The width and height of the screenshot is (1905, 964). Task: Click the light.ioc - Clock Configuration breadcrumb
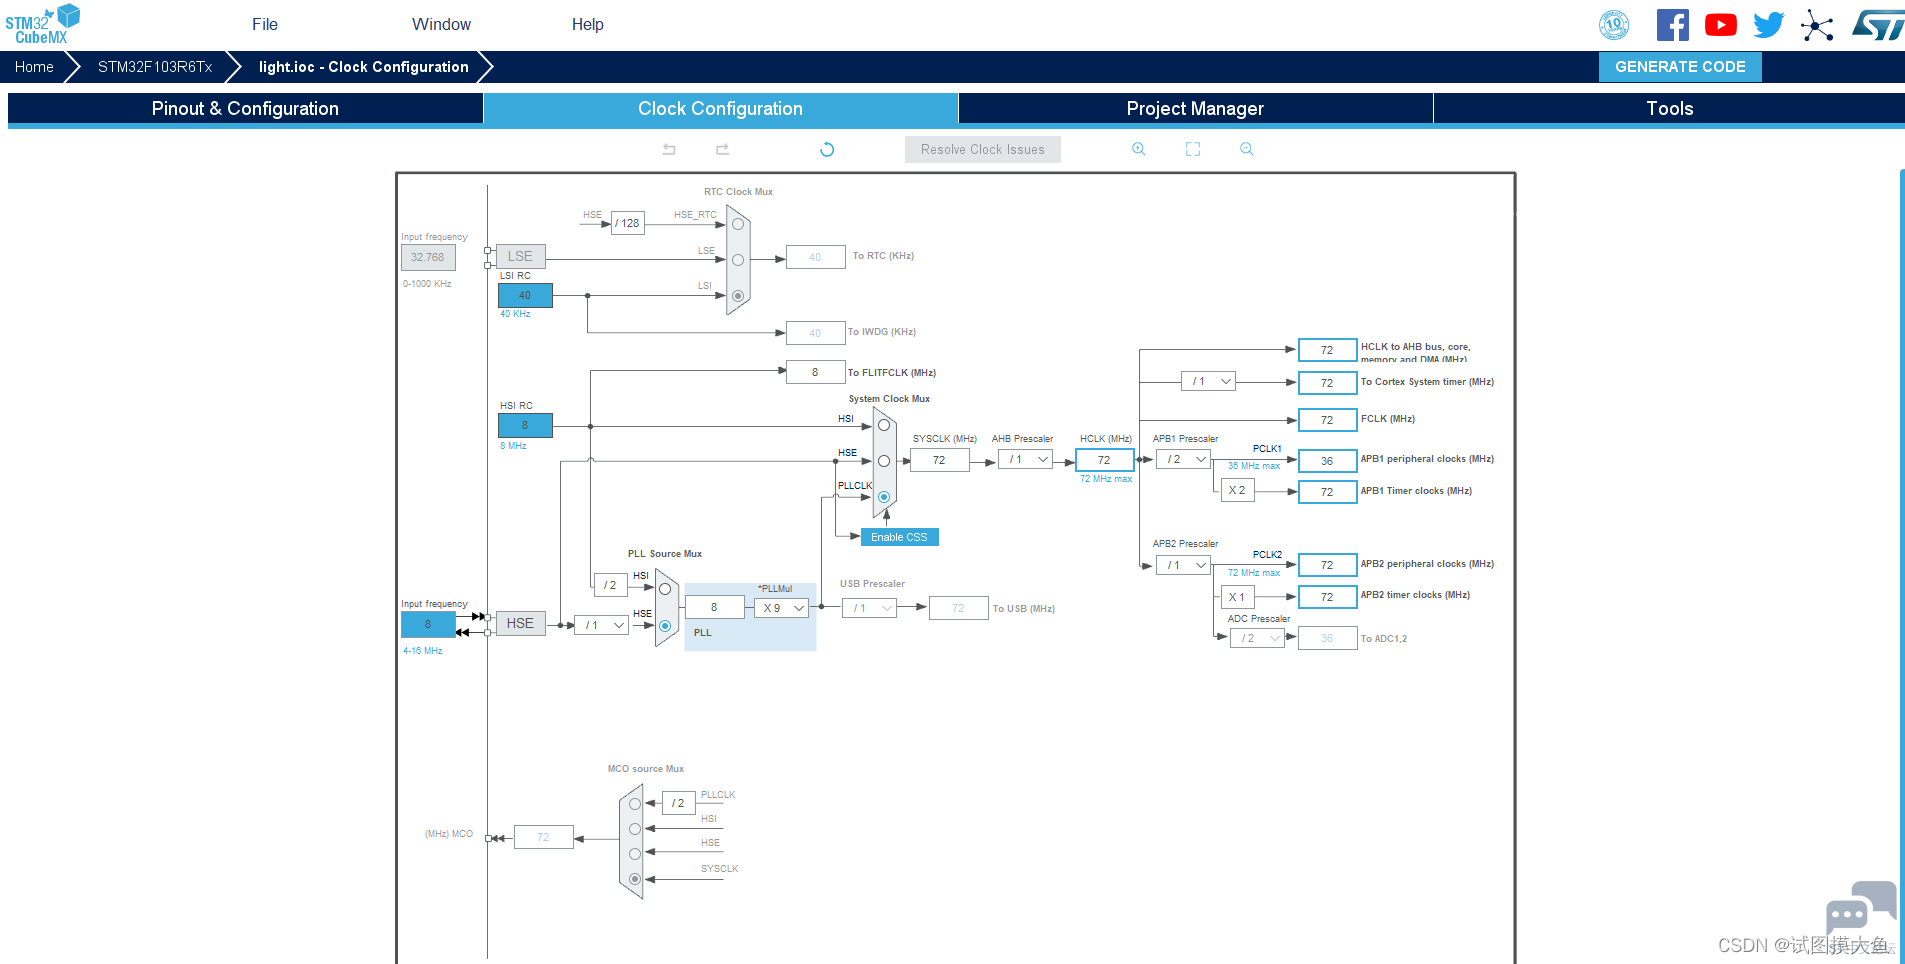[364, 67]
